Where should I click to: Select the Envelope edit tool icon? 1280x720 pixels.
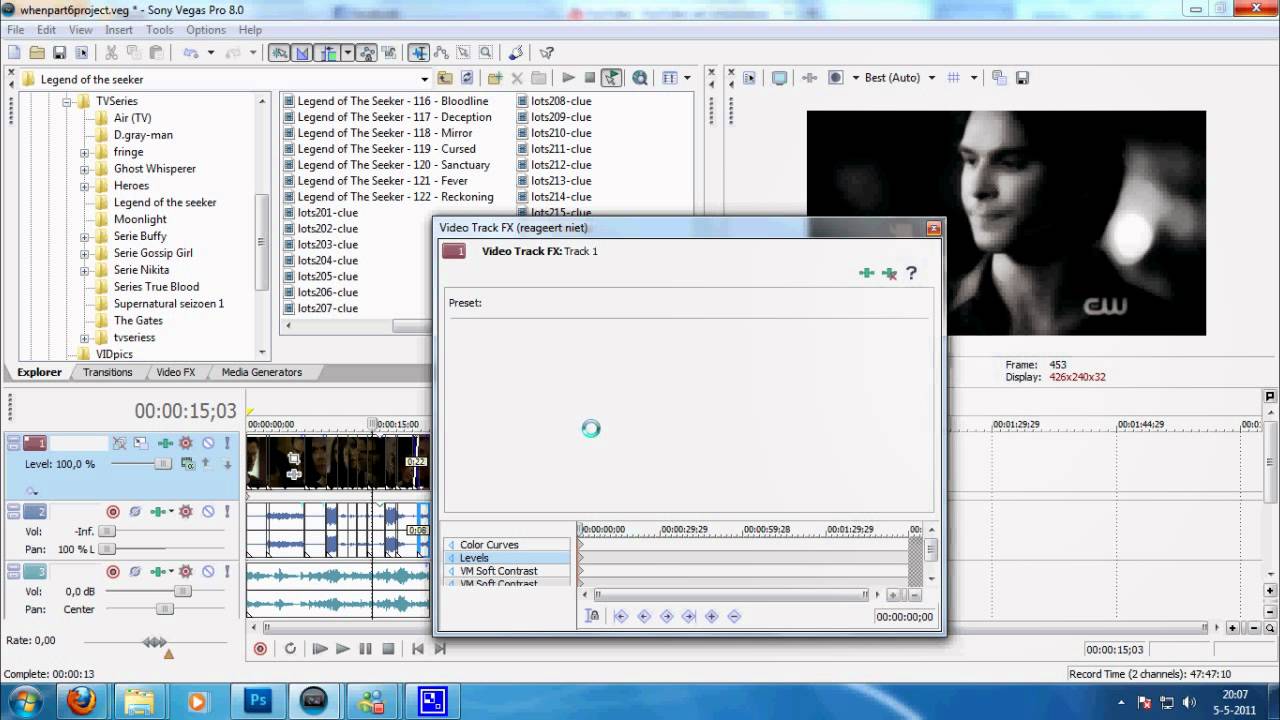[441, 53]
